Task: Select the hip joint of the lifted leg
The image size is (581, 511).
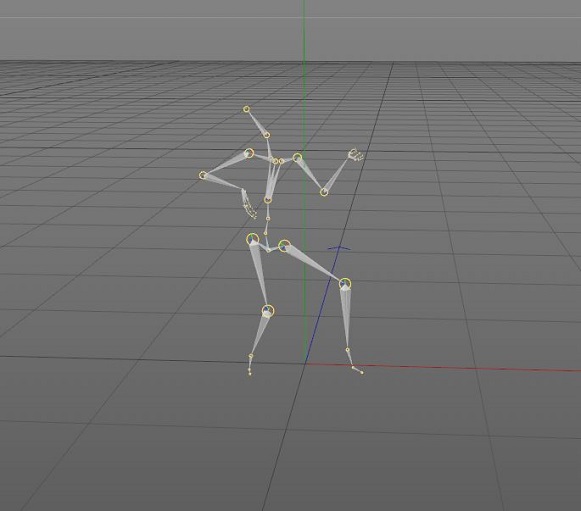Action: (284, 246)
